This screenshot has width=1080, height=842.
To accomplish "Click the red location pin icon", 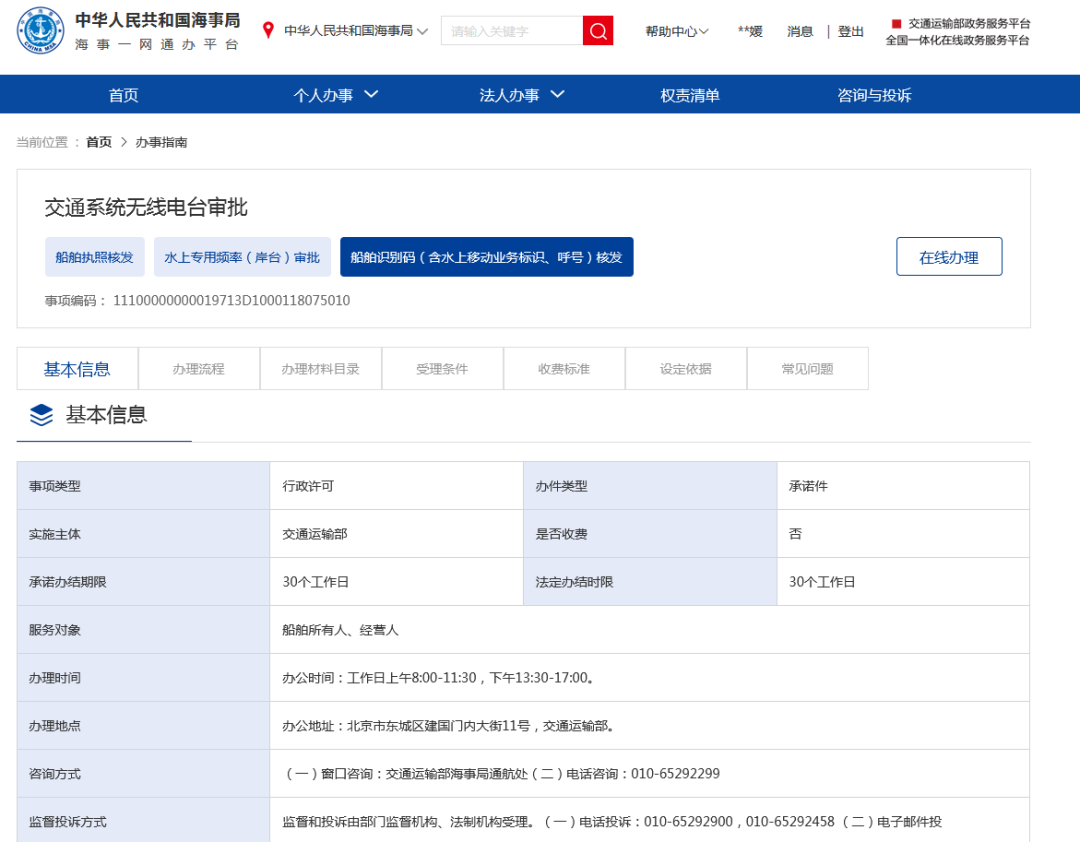I will 268,30.
